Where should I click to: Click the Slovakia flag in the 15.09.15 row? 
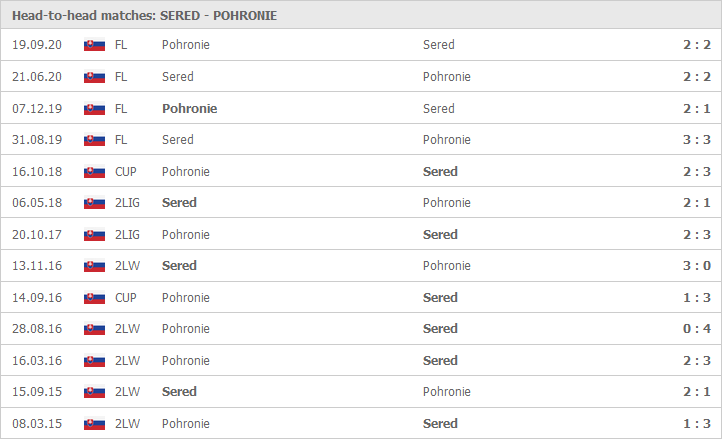tap(94, 392)
